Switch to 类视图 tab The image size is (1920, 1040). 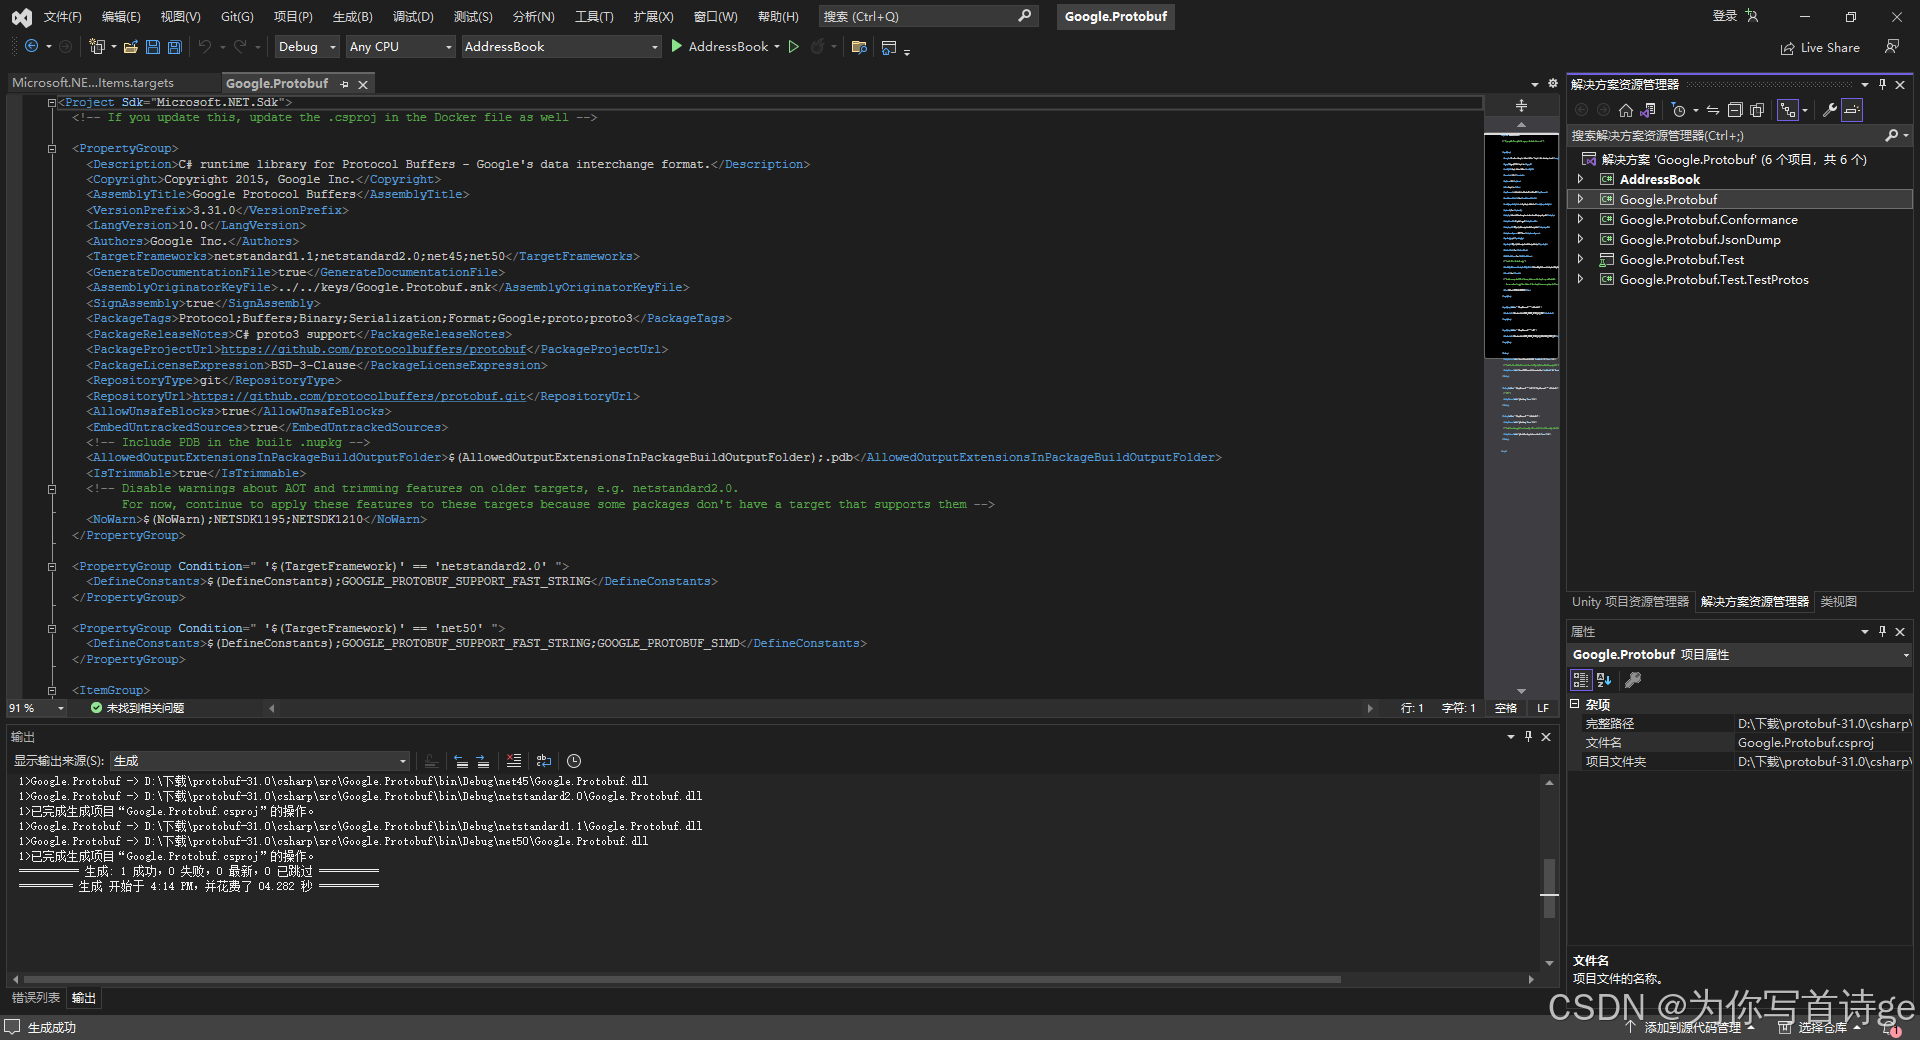point(1838,602)
